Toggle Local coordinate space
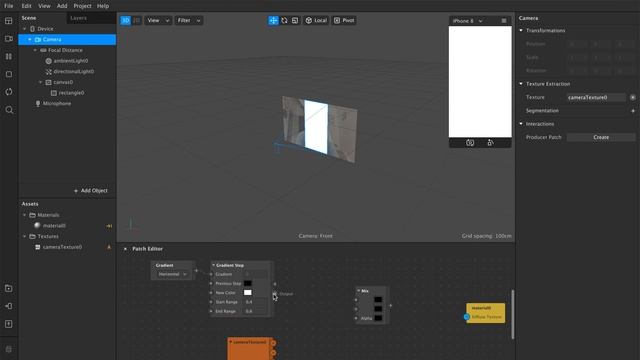 coord(316,20)
